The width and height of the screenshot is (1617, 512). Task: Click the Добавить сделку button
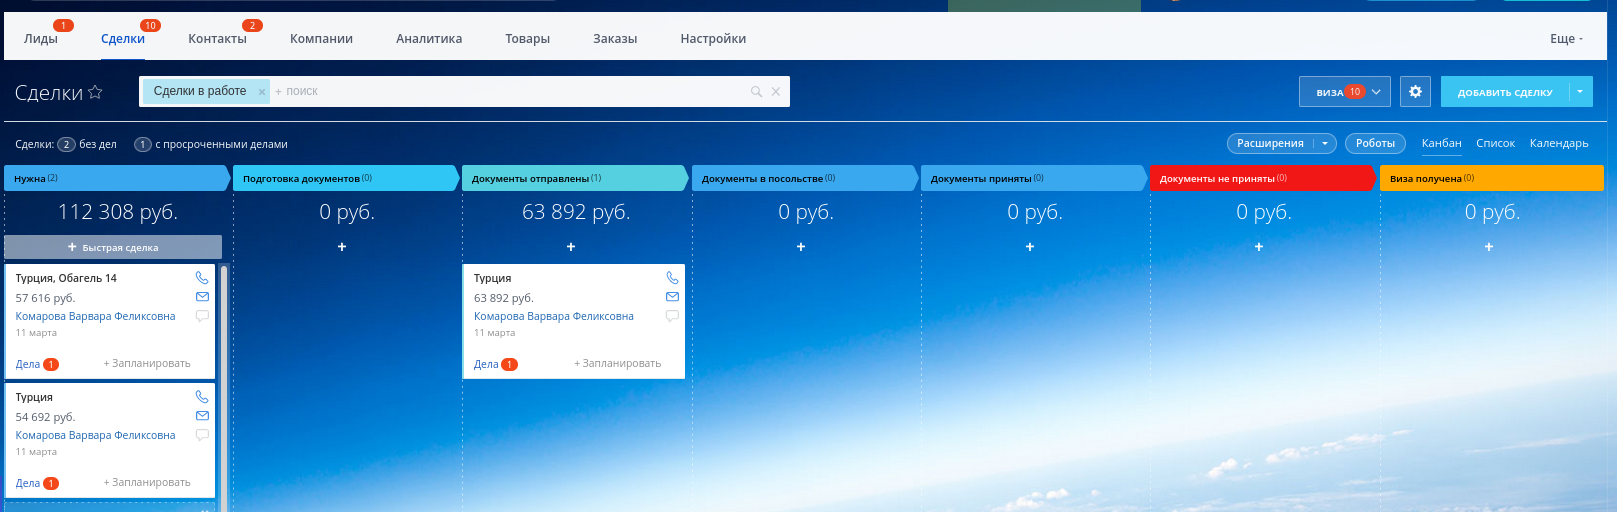[1505, 91]
